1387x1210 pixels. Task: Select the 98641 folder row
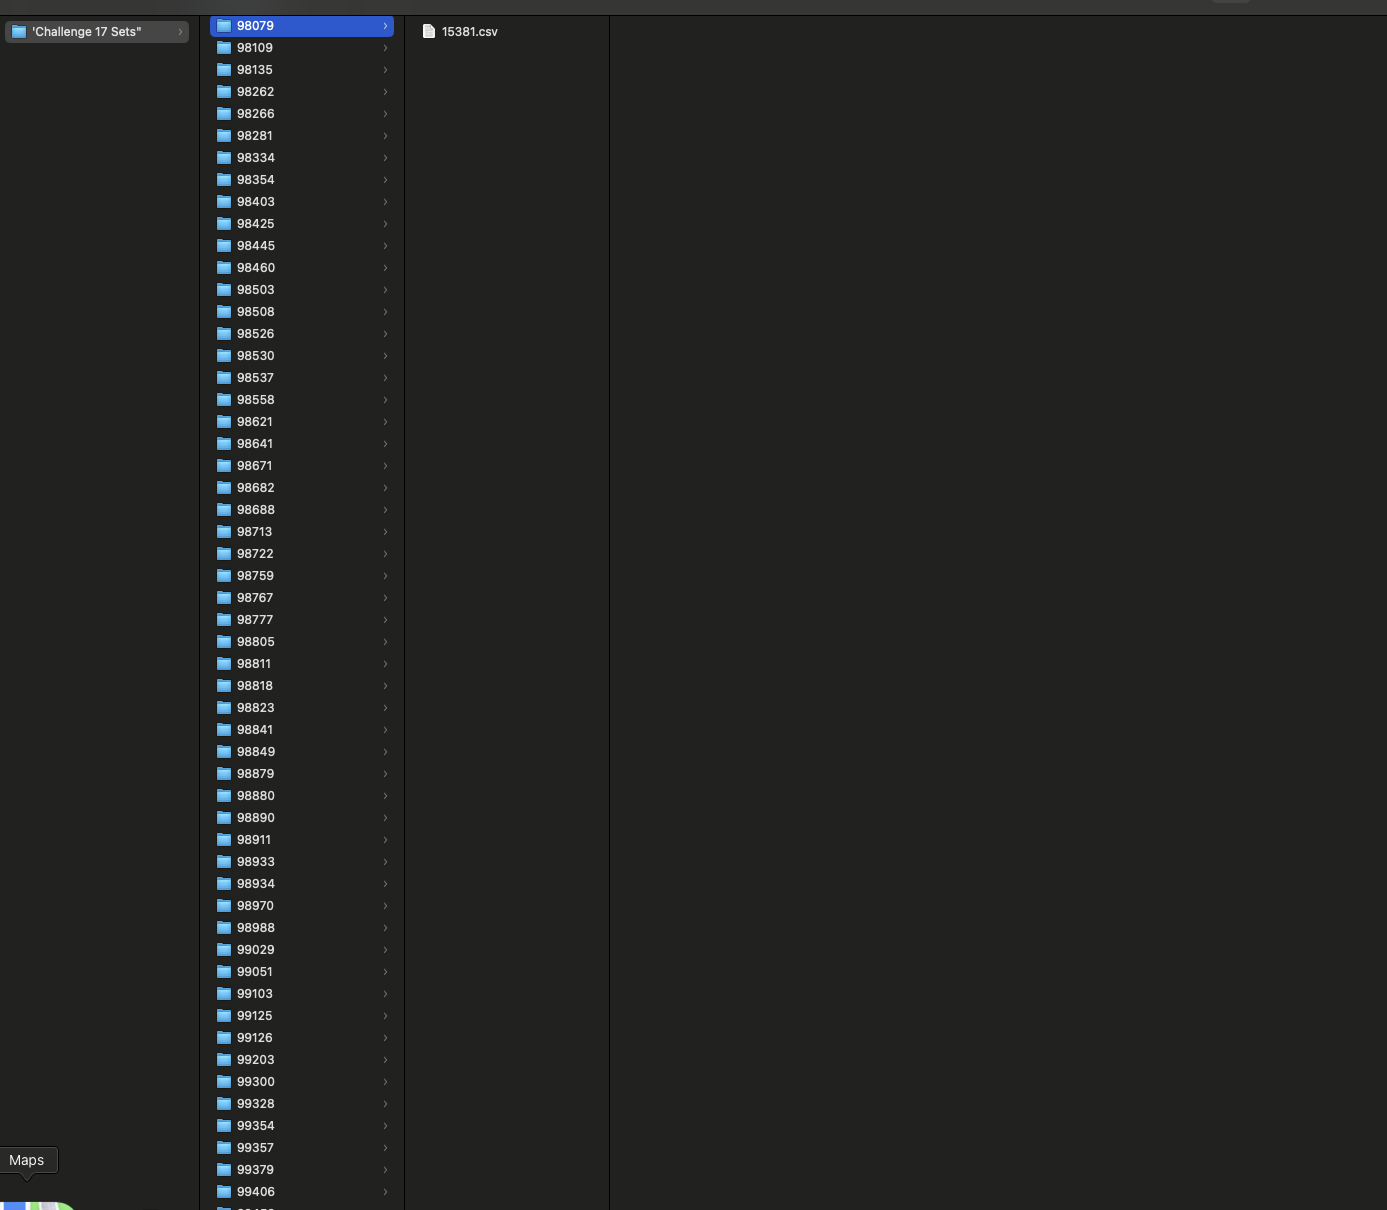[x=301, y=444]
